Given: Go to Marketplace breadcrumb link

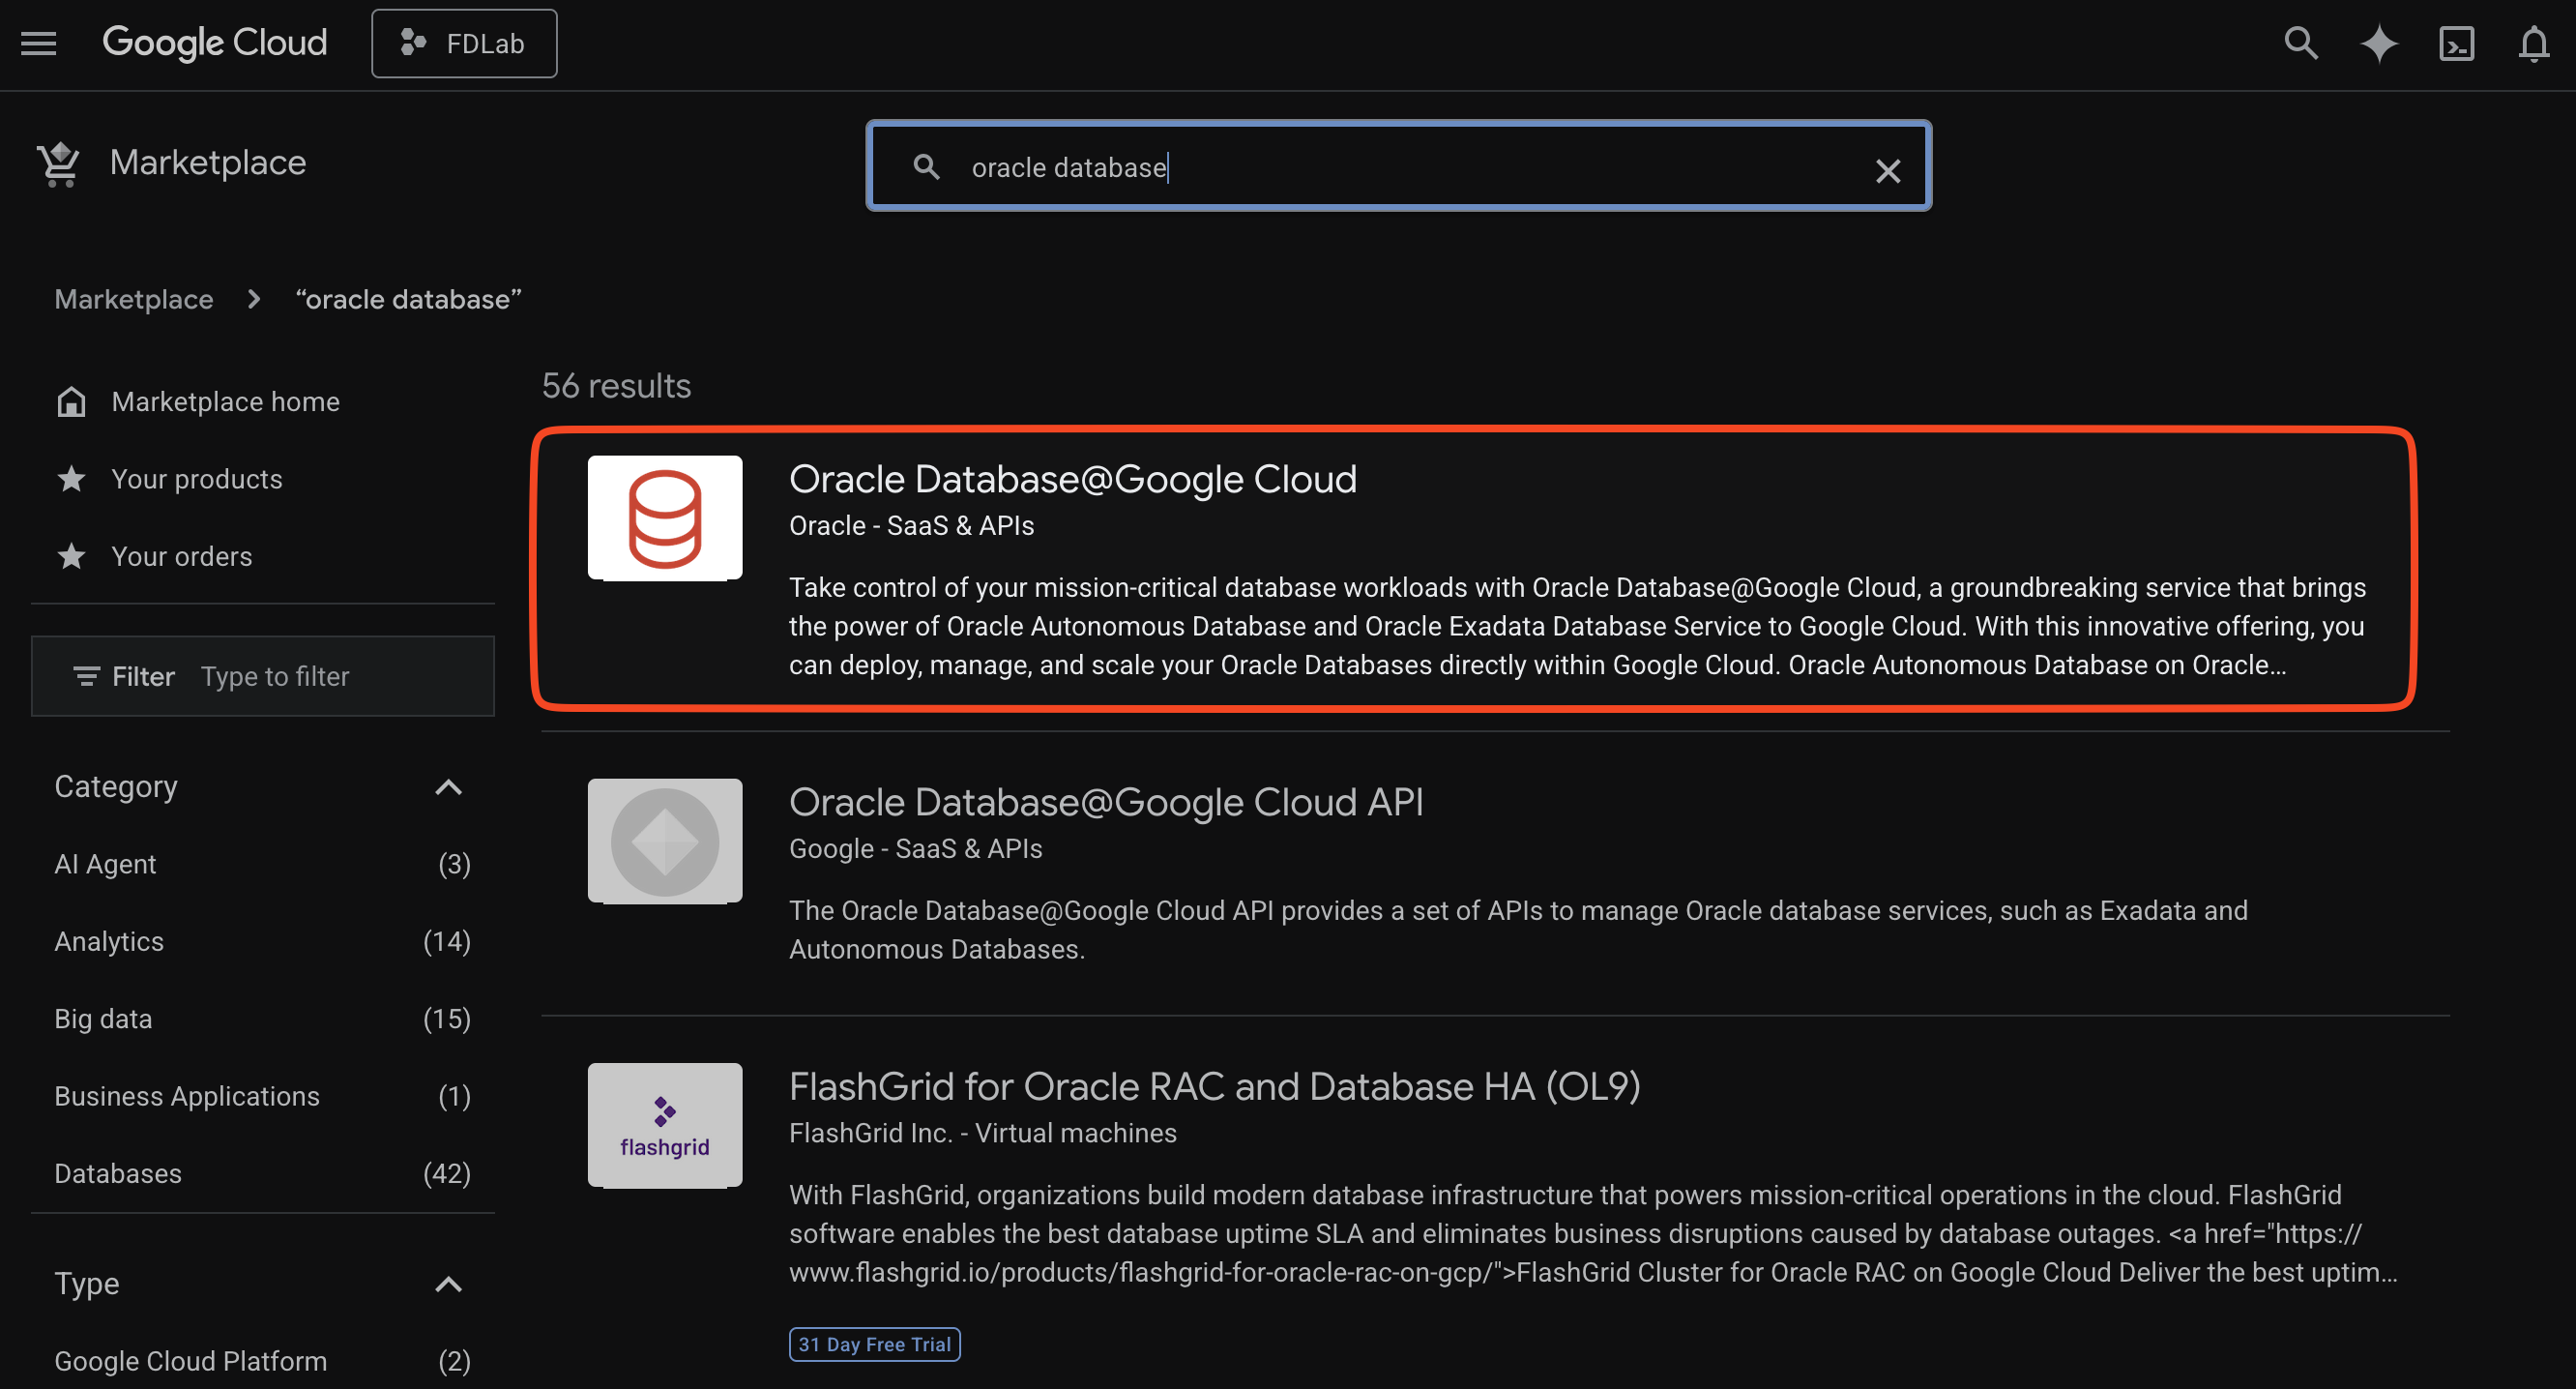Looking at the screenshot, I should (134, 299).
